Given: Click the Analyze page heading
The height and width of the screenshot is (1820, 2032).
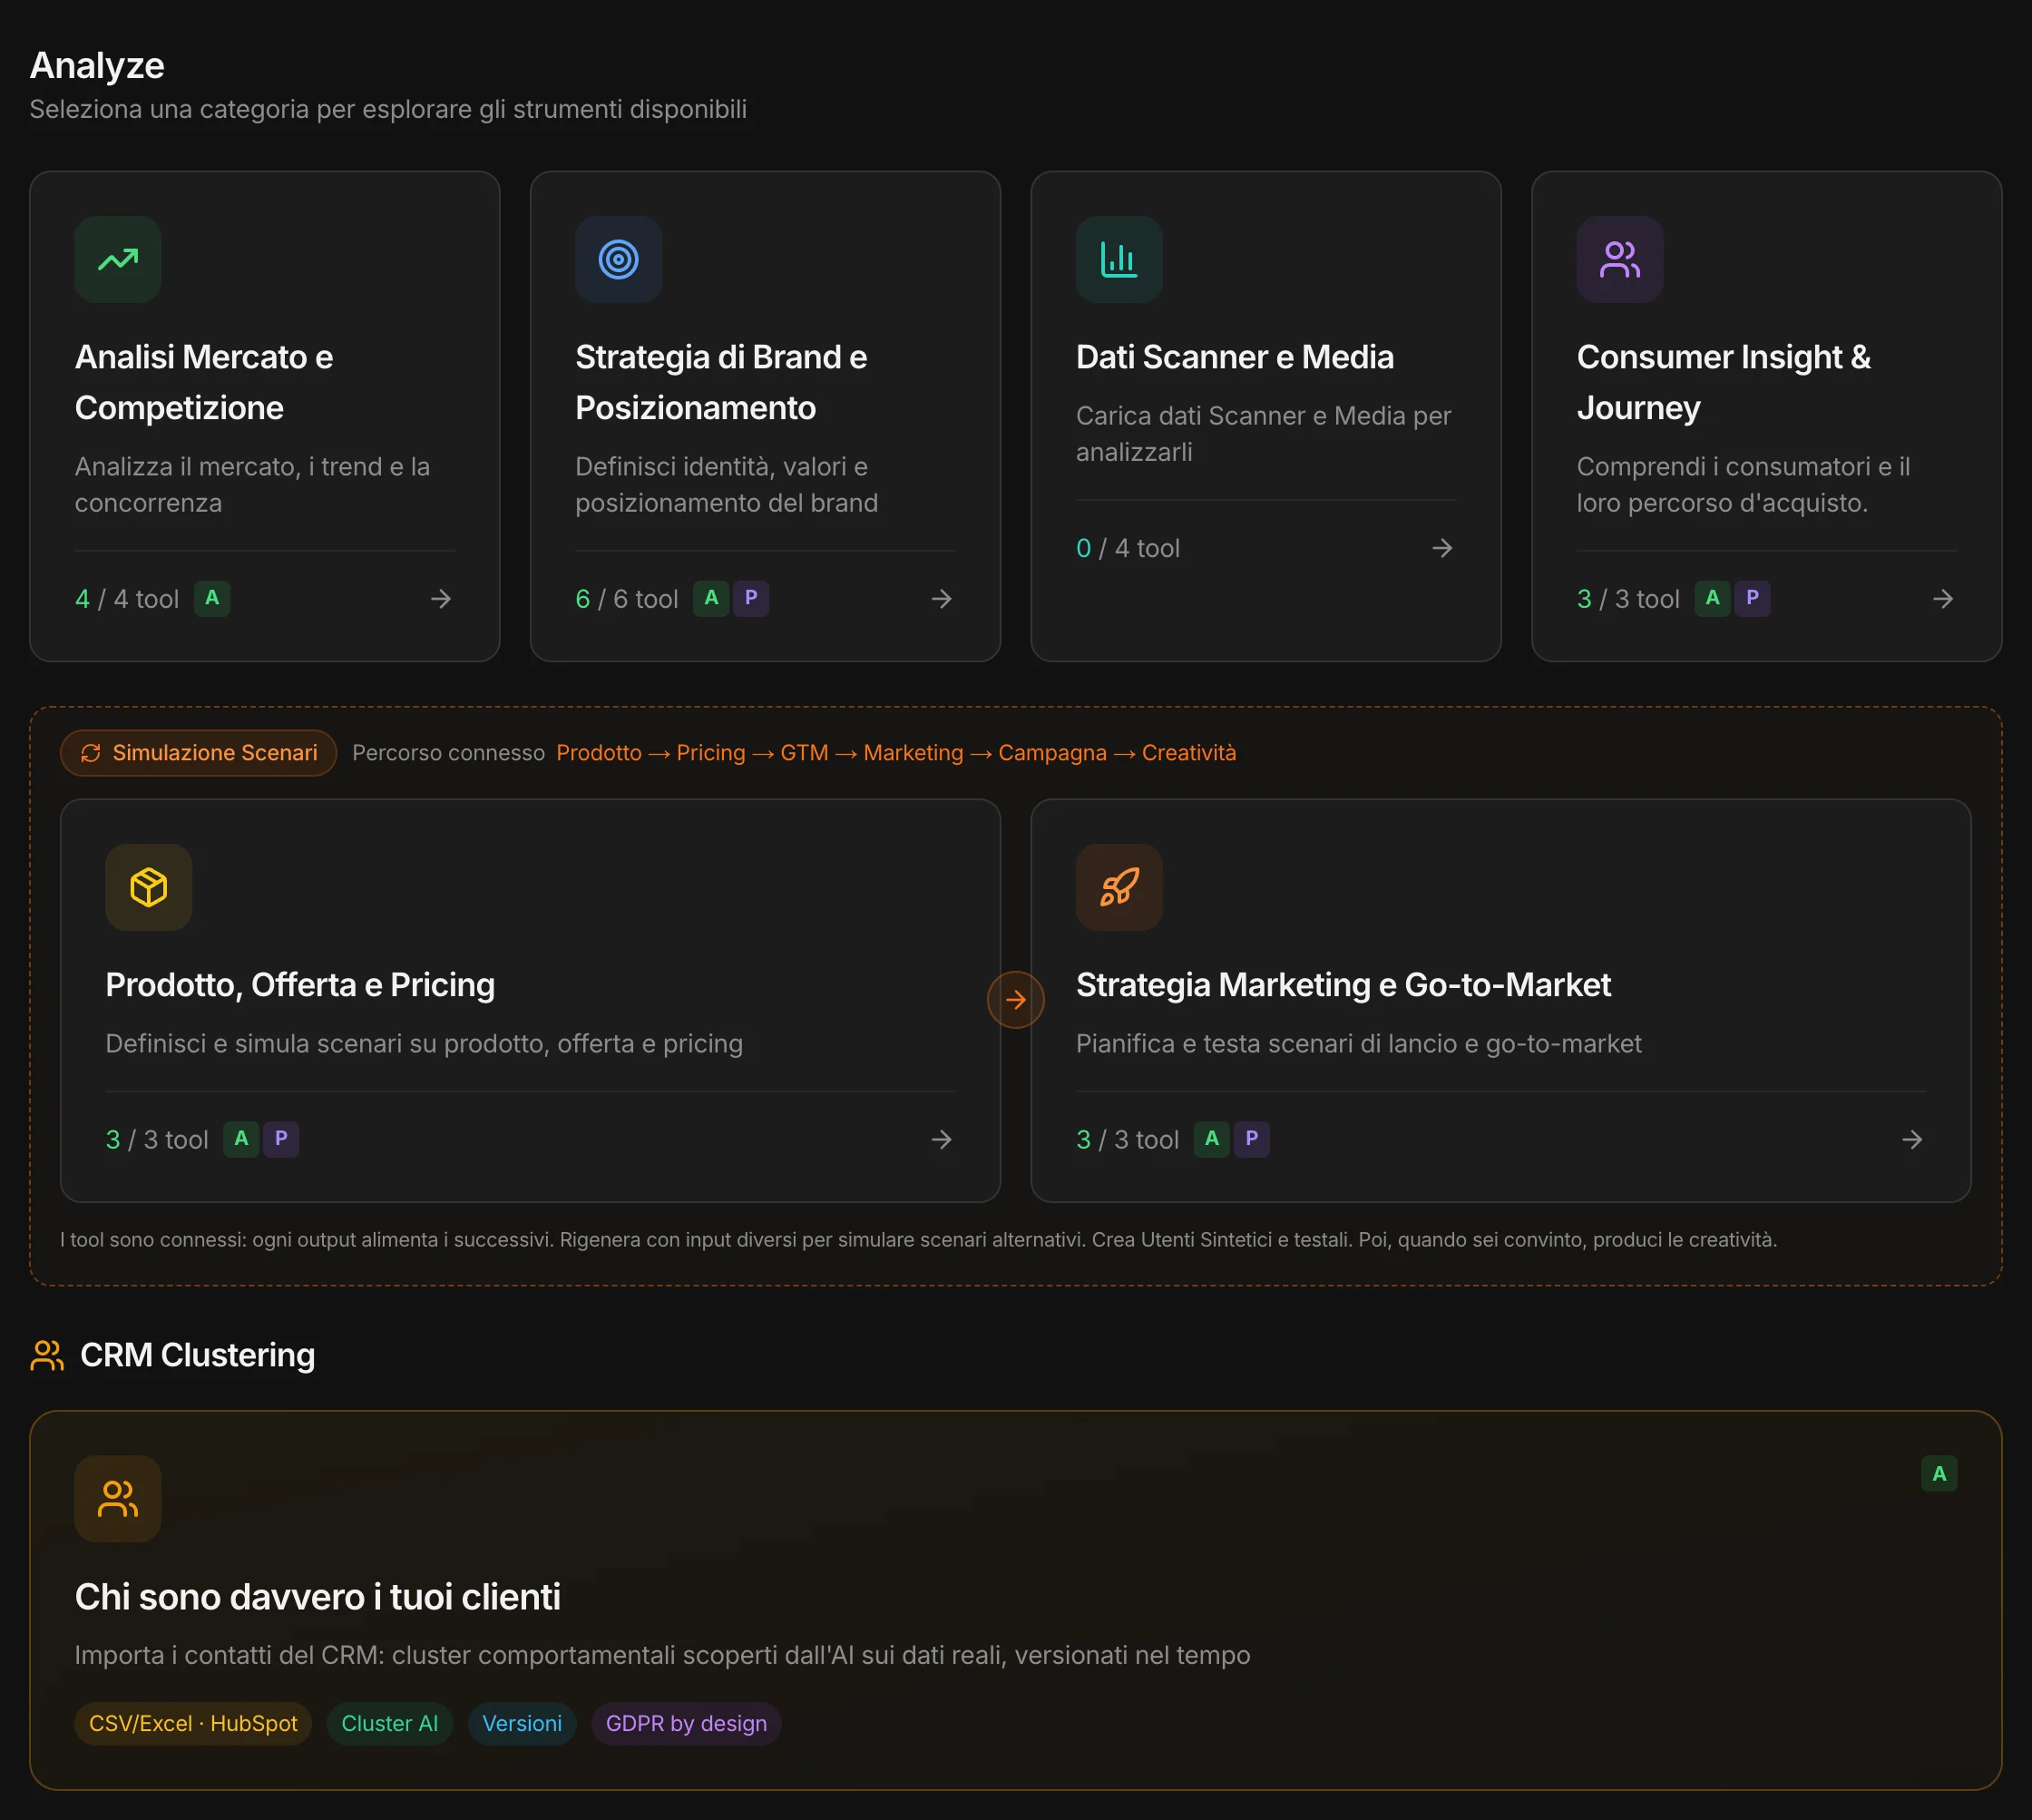Looking at the screenshot, I should pyautogui.click(x=97, y=66).
